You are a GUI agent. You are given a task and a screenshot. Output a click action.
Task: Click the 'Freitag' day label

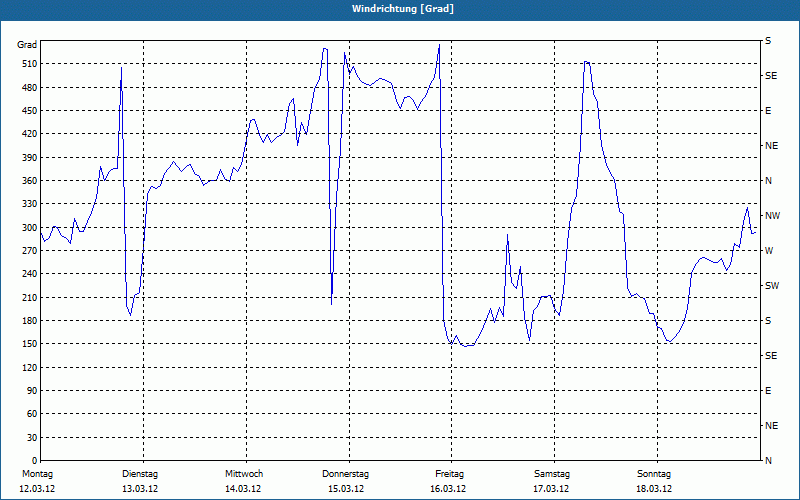pyautogui.click(x=449, y=474)
